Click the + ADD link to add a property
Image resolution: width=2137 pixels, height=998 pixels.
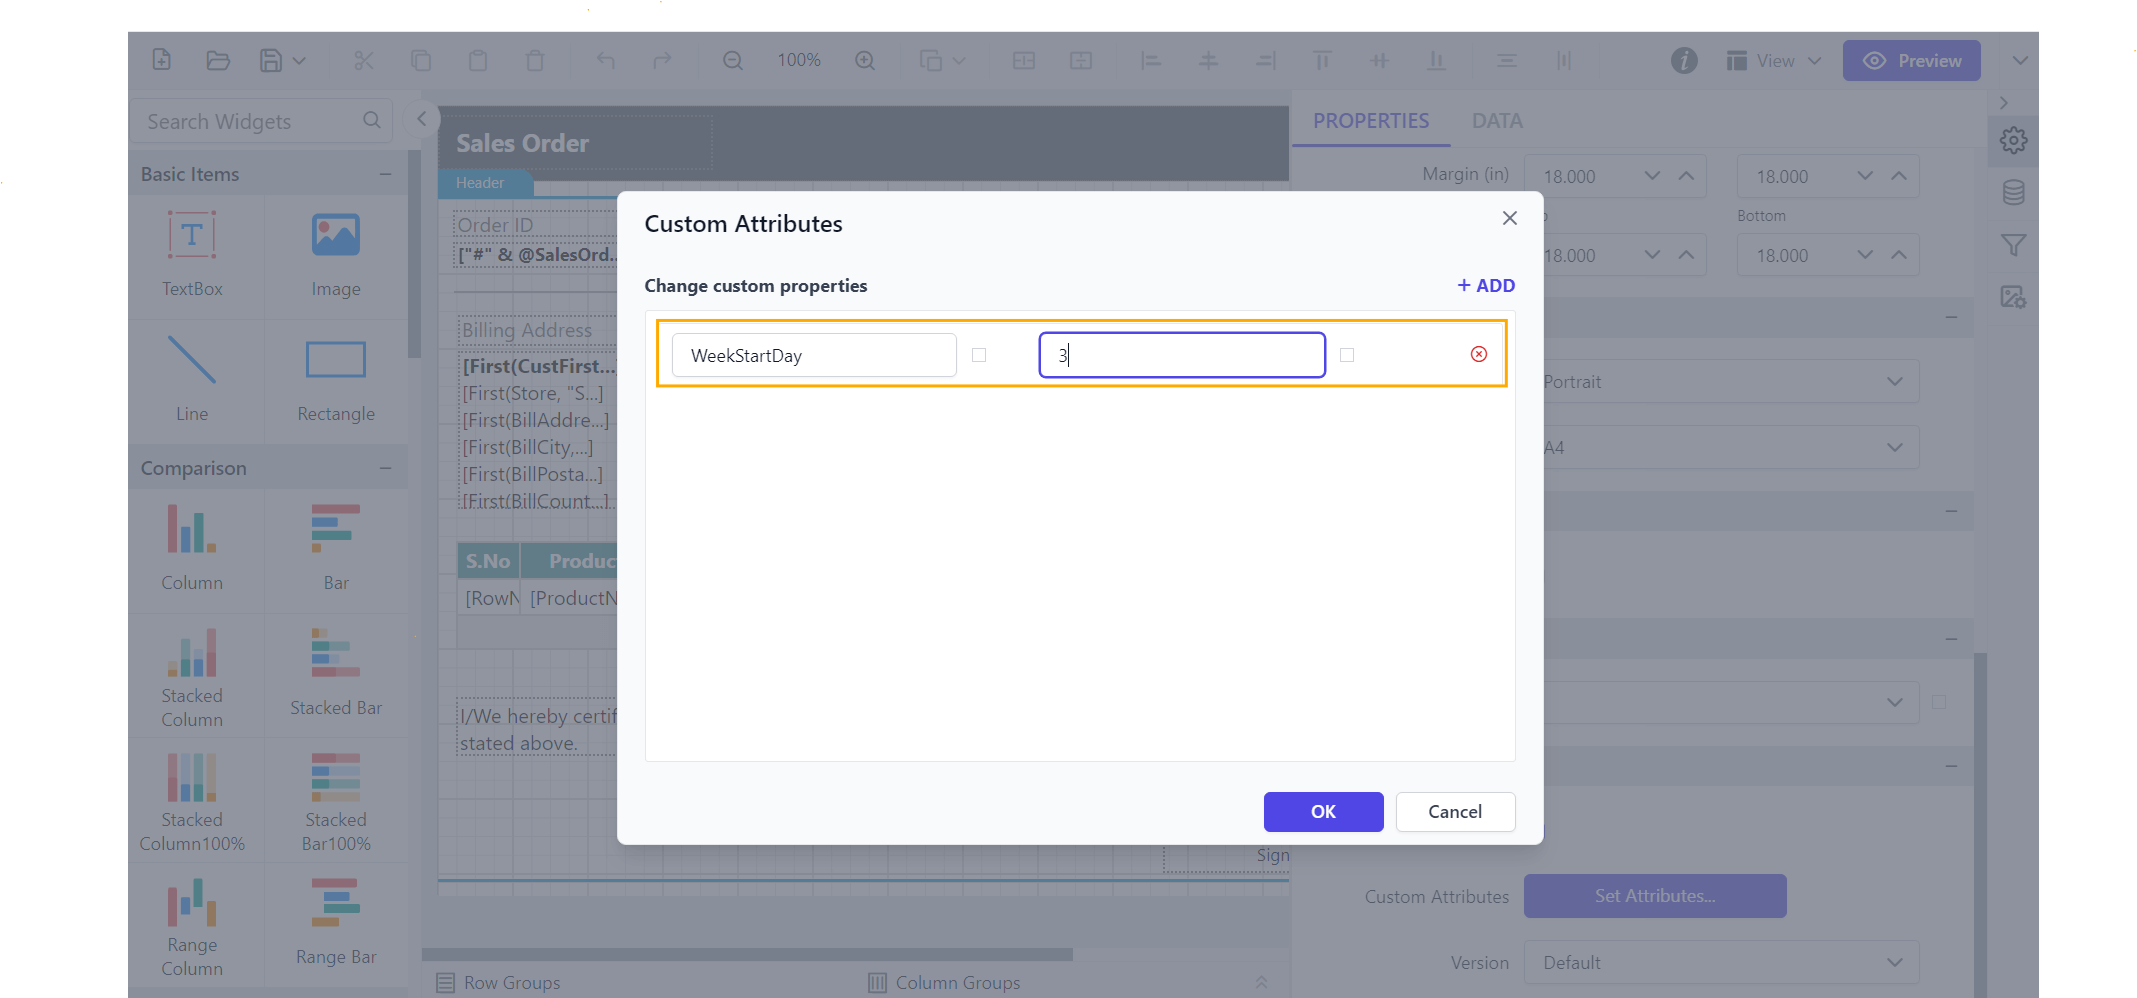tap(1485, 285)
